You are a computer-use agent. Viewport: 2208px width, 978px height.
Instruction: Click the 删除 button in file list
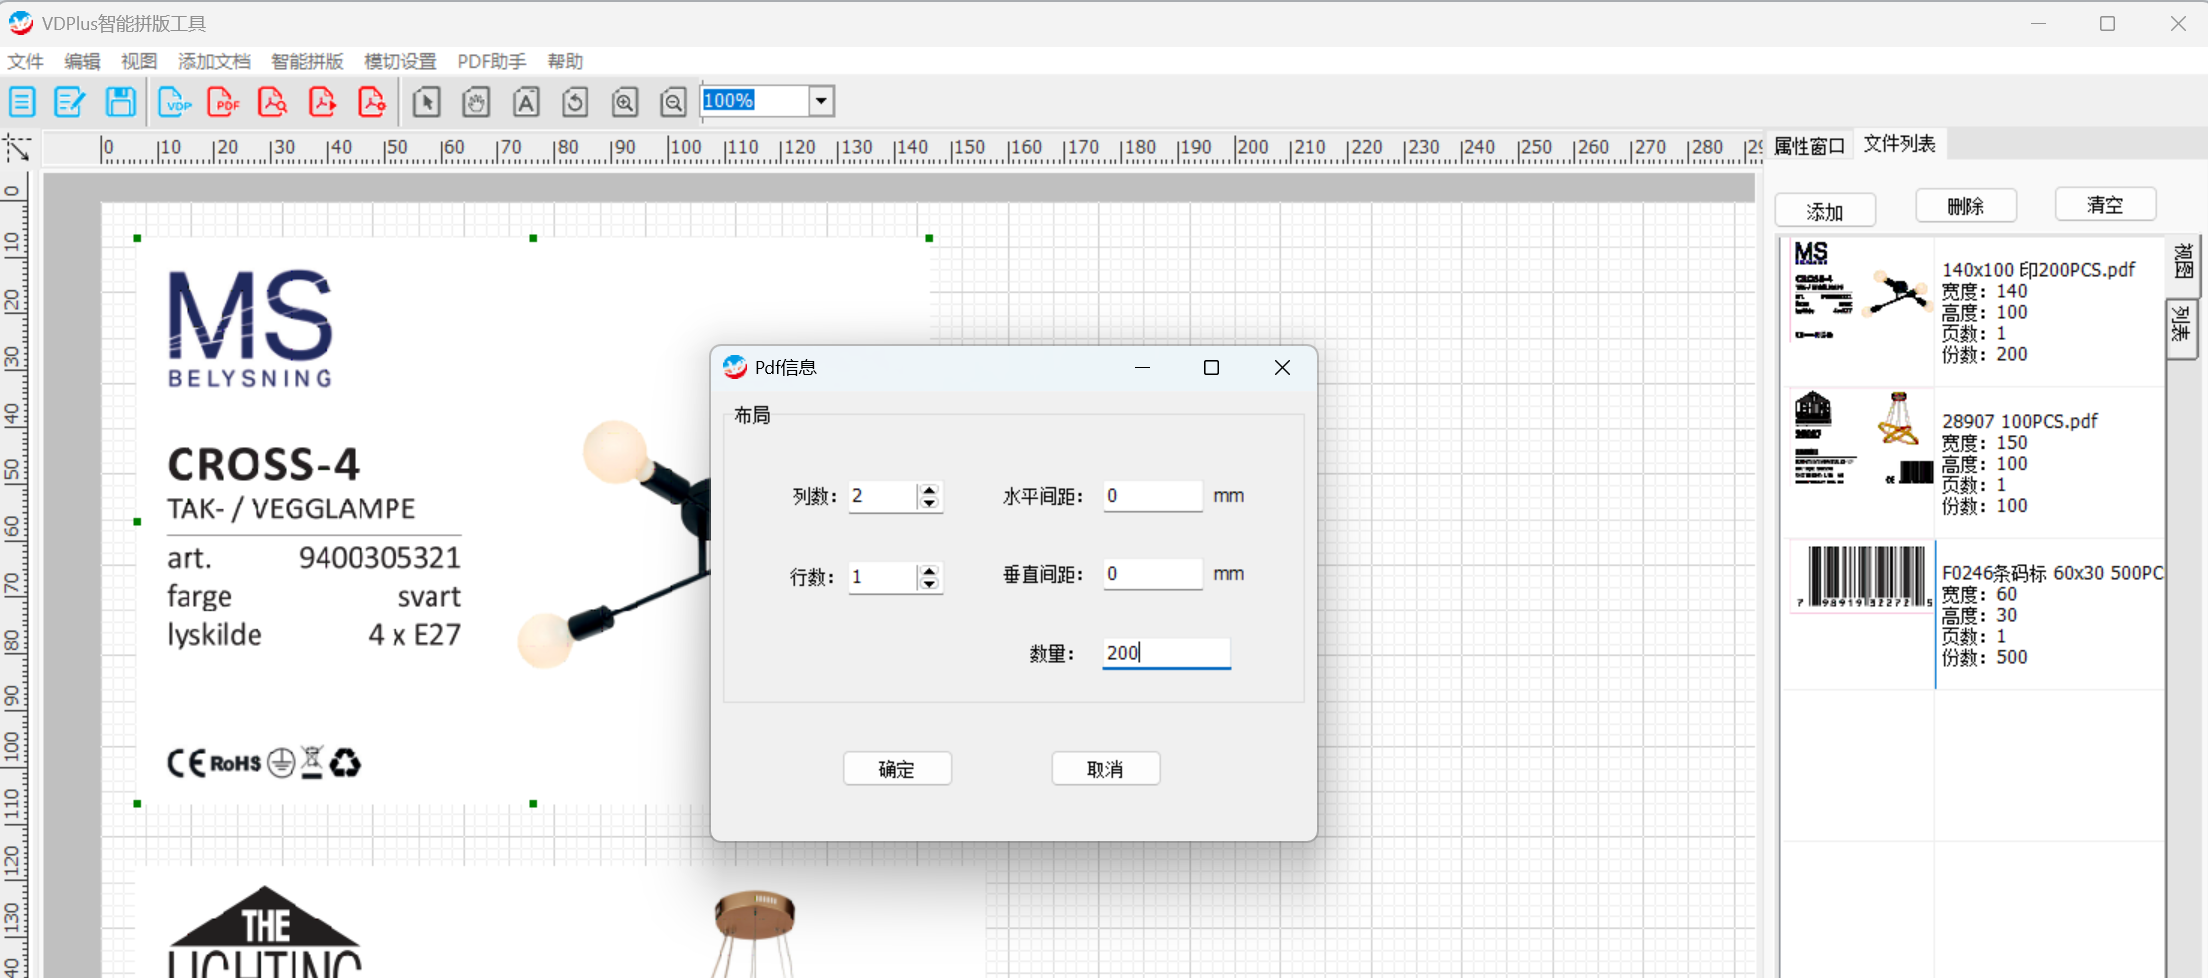click(1965, 206)
